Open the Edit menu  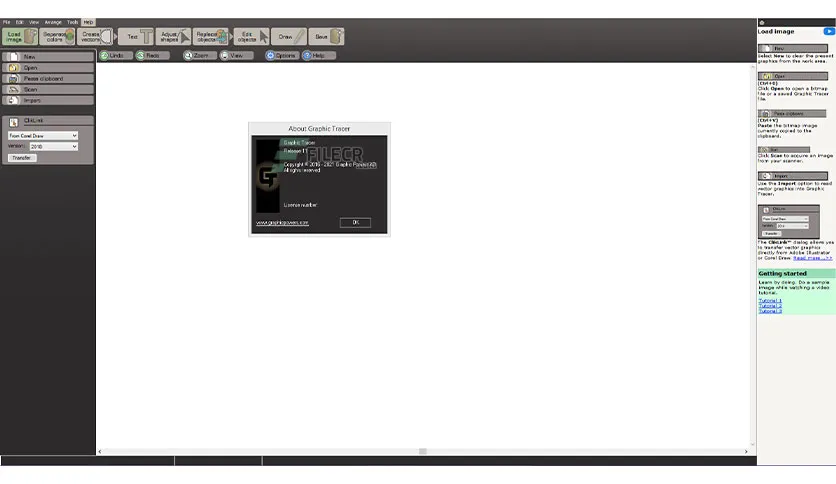20,22
